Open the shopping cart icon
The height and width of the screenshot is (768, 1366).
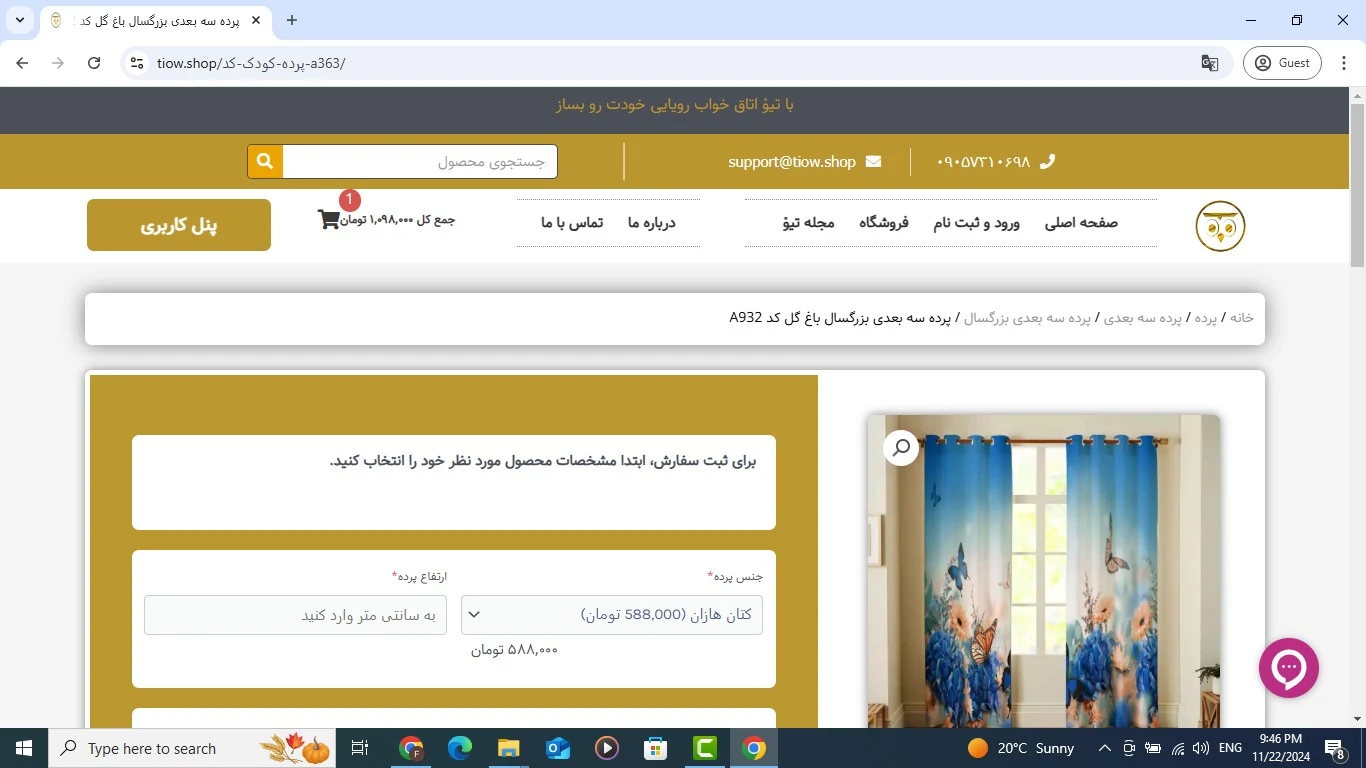pos(328,219)
